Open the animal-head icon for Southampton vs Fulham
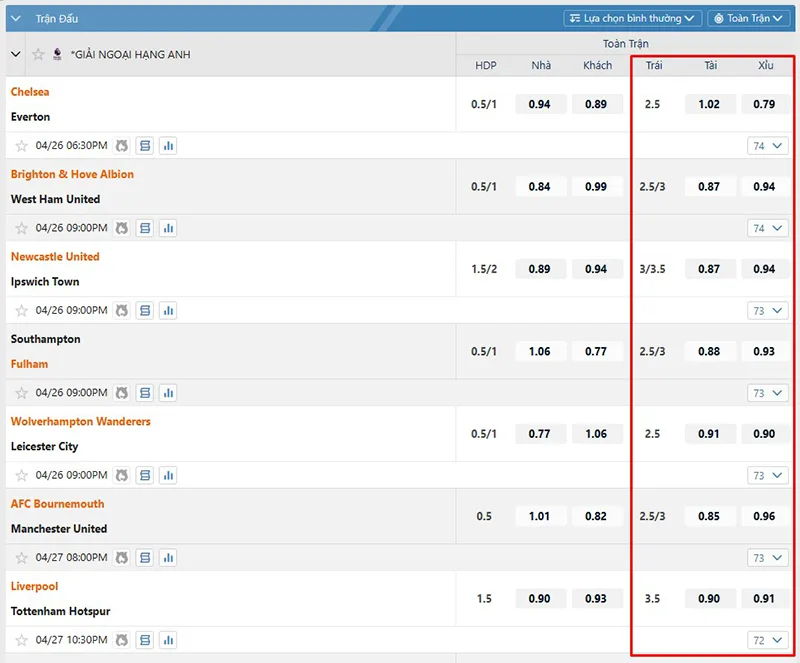 (121, 393)
